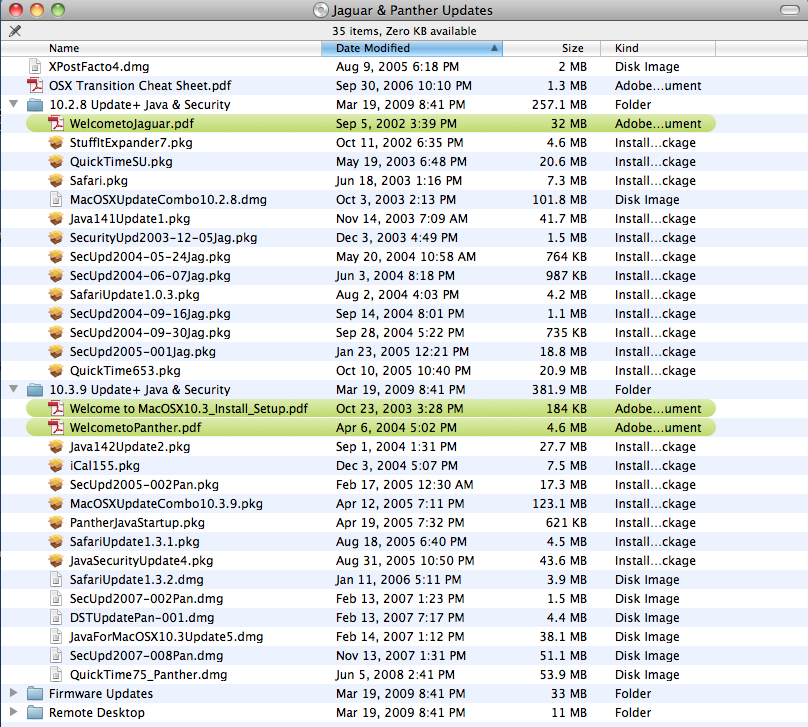Select the SecUpd2007-008Pan.dmg file name
808x727 pixels.
click(146, 656)
